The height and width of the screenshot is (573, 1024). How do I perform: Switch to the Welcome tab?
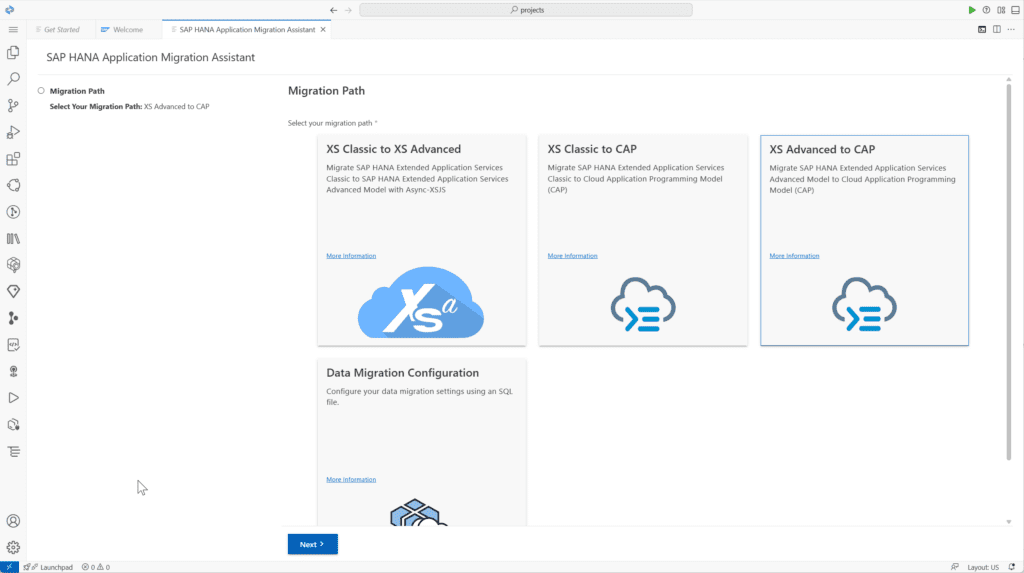tap(127, 30)
